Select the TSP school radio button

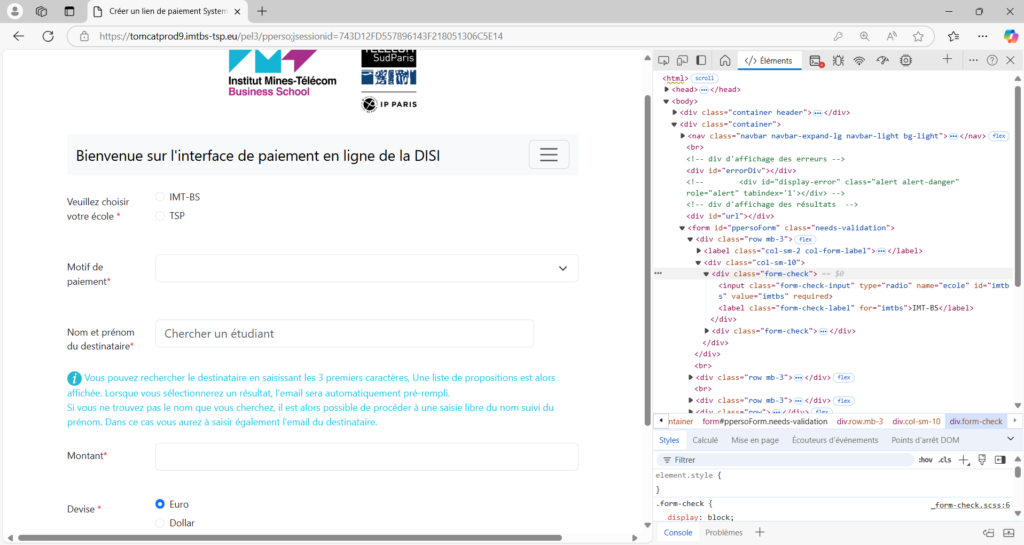tap(161, 216)
